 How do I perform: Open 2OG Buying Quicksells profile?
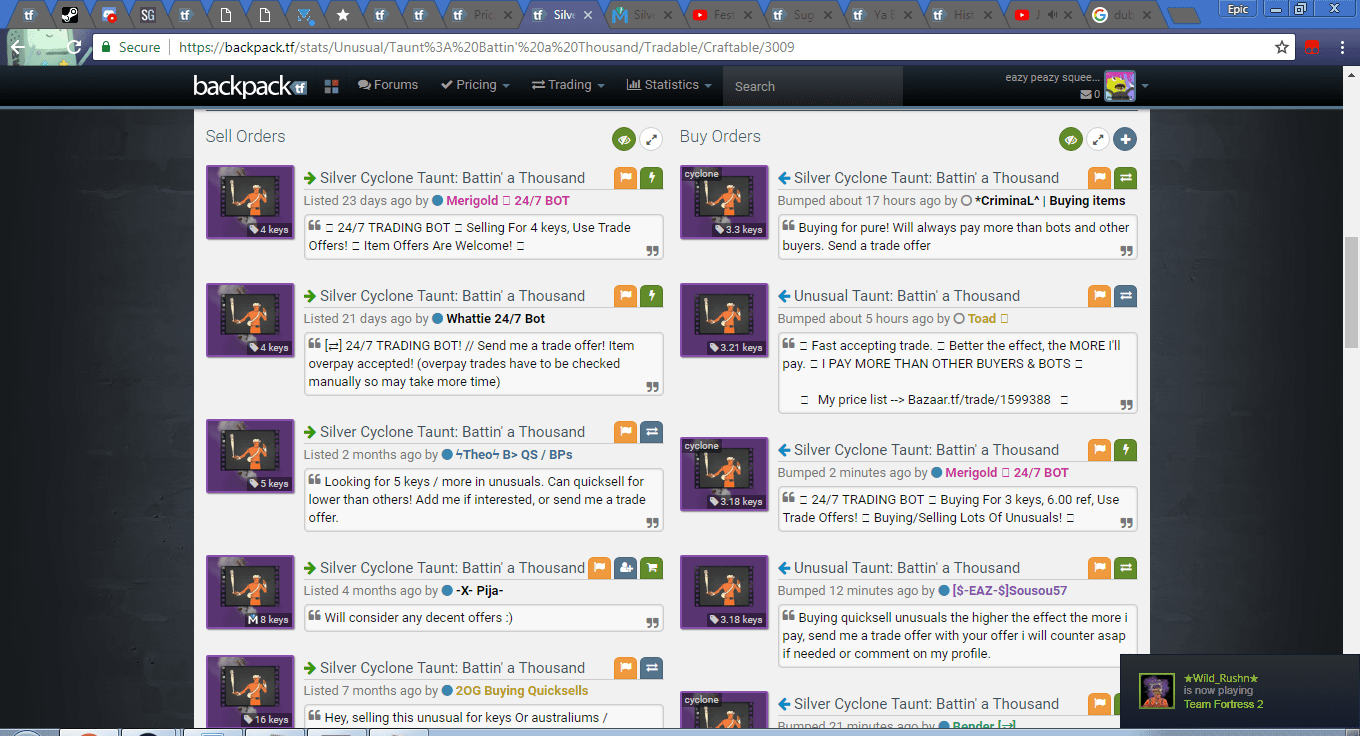521,691
